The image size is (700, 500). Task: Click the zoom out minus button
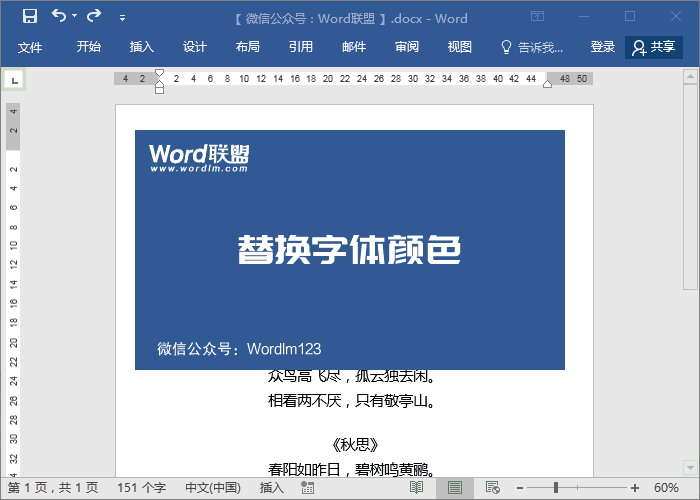point(520,488)
